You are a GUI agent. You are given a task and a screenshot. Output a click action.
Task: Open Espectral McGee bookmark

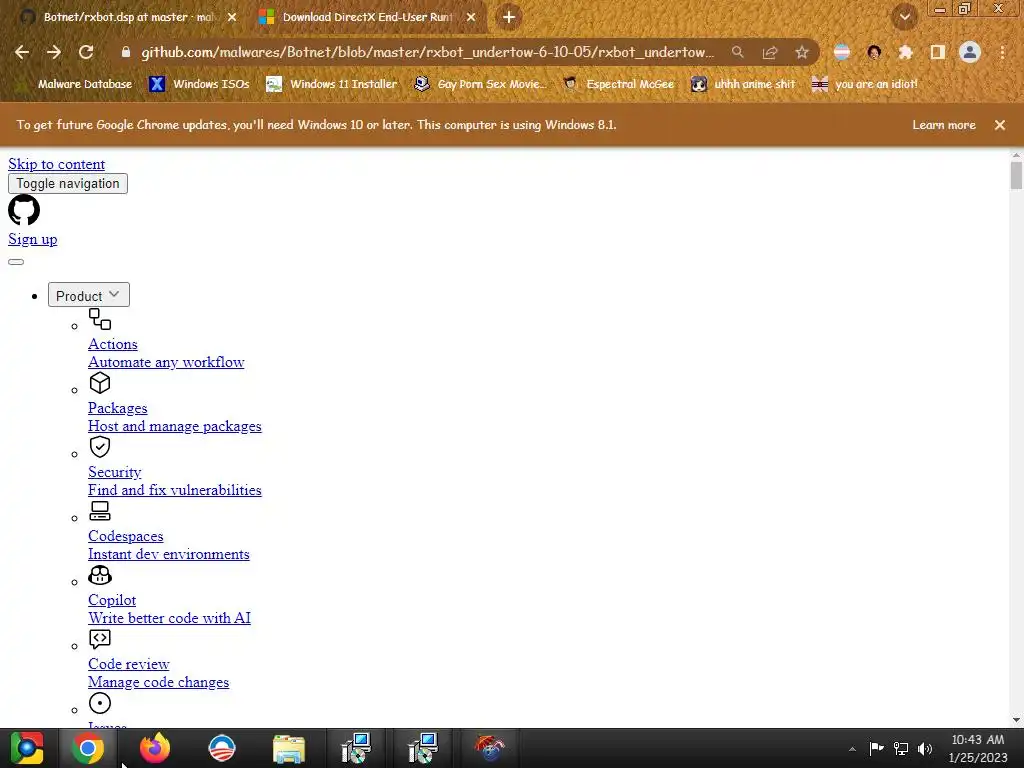[619, 84]
